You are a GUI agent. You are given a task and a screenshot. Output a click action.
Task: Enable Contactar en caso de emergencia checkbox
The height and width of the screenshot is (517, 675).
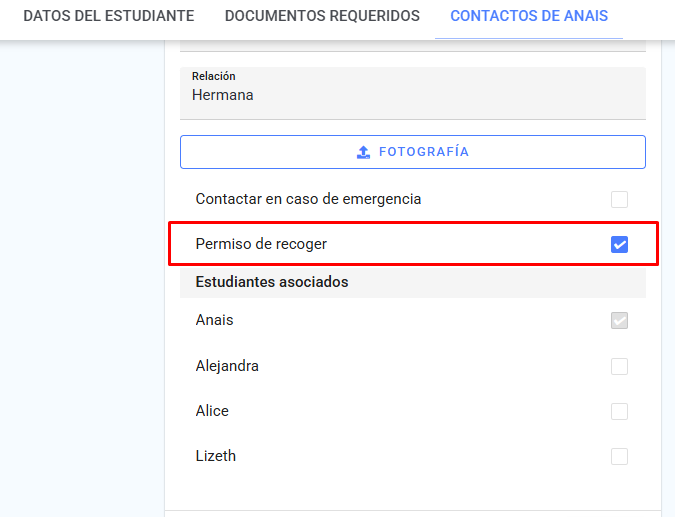[x=619, y=199]
